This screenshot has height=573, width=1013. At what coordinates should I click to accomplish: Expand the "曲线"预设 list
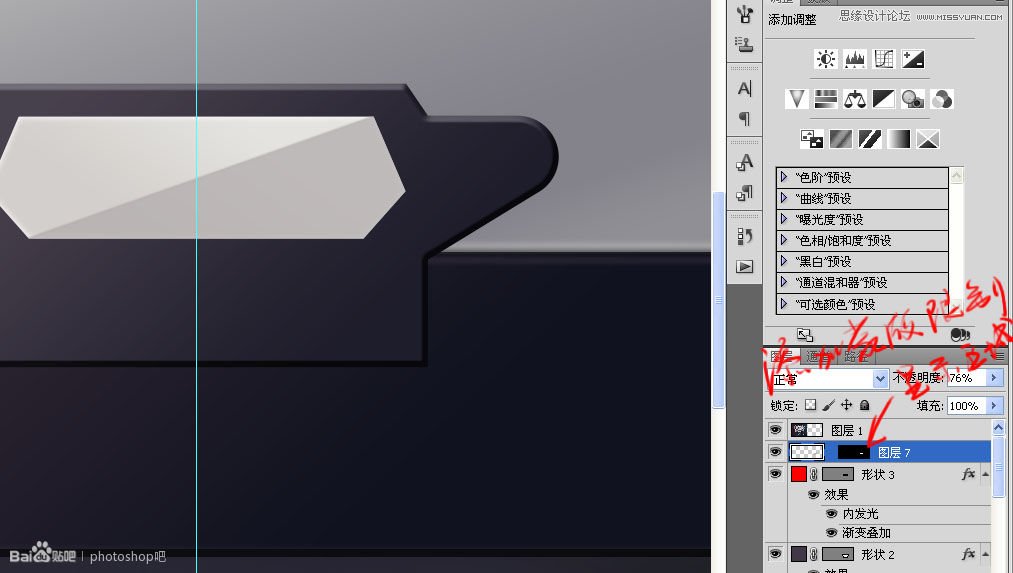pyautogui.click(x=784, y=198)
